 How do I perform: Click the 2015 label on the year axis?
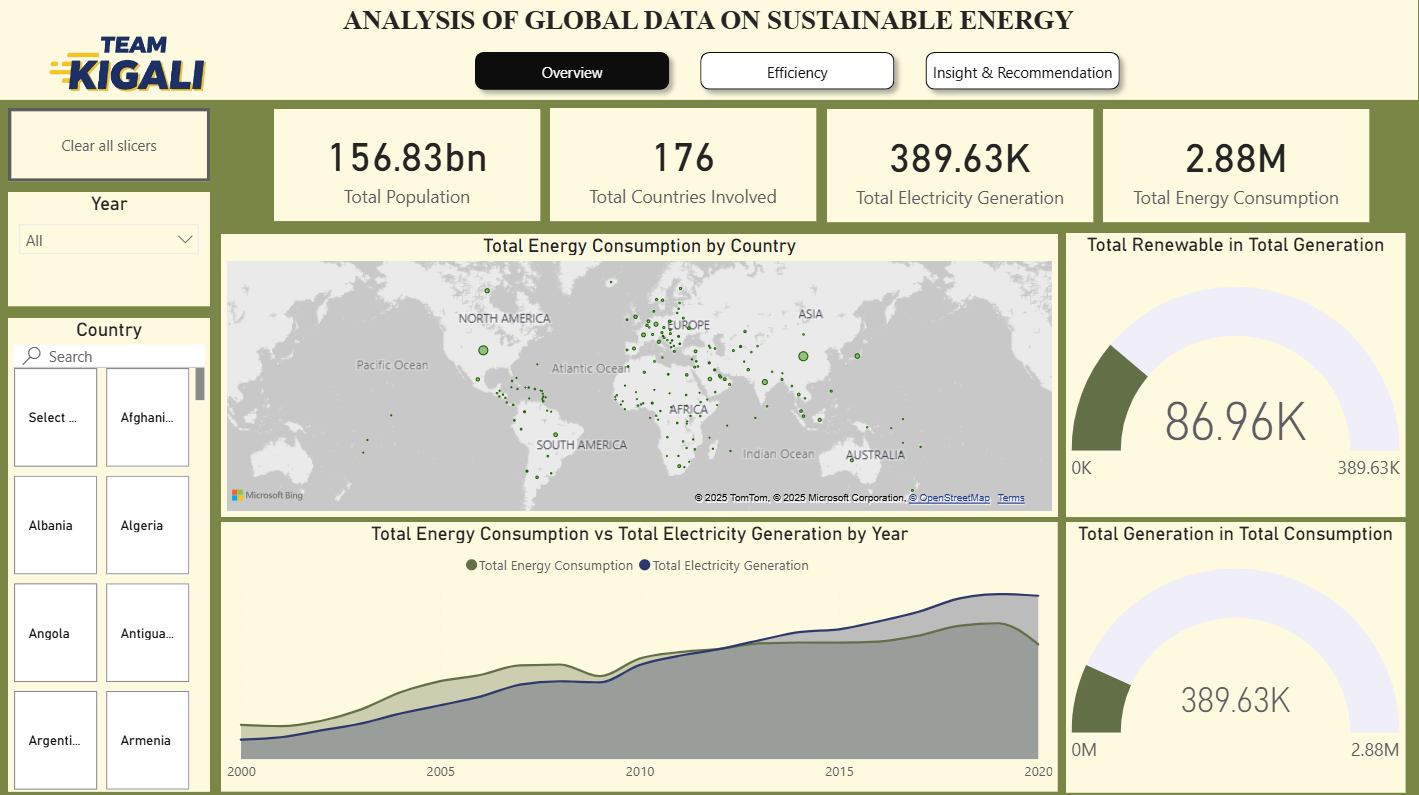pyautogui.click(x=839, y=771)
